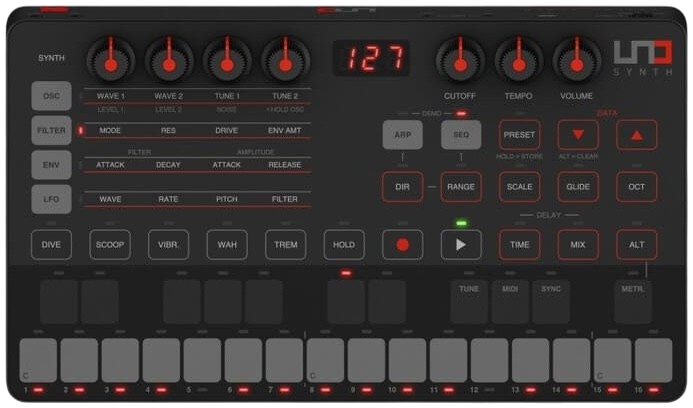Trigger the VIBR vibrato effect

pos(168,244)
